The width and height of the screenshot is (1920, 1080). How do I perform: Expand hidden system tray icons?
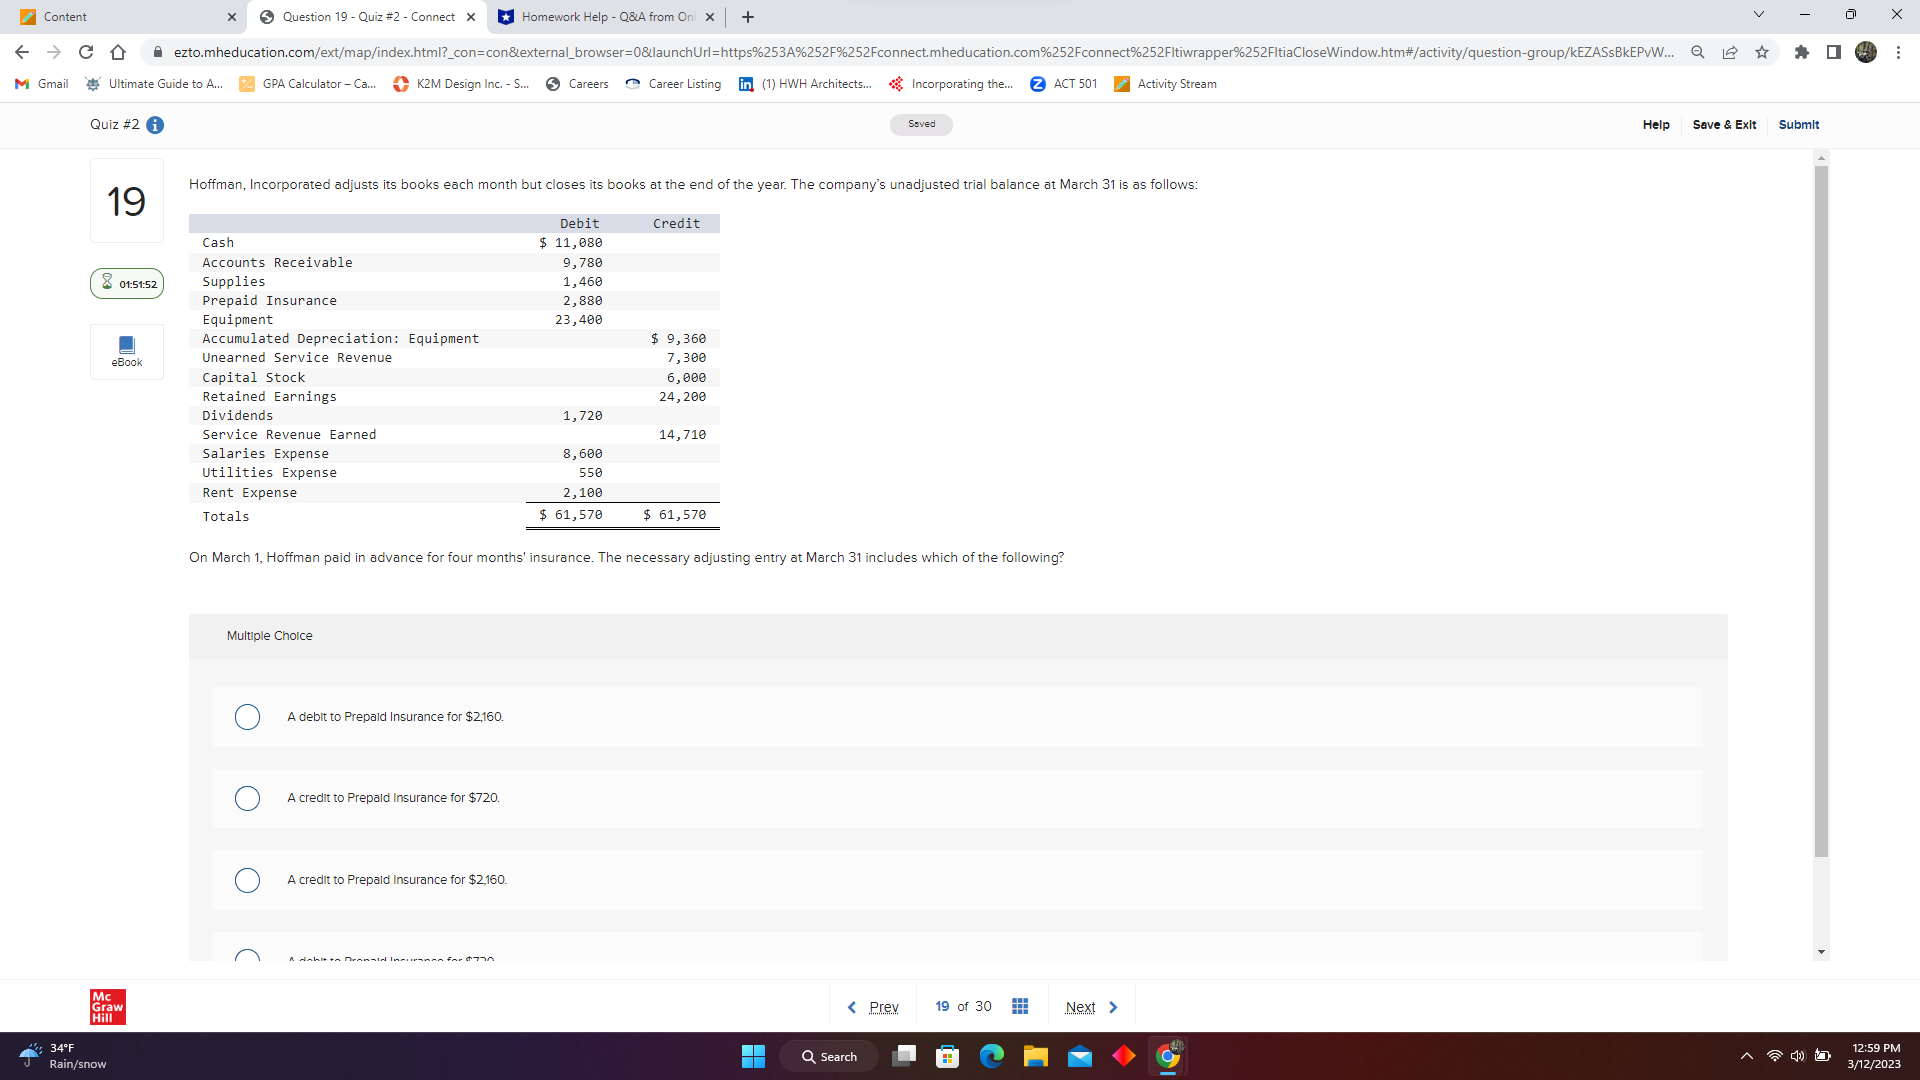1746,1056
